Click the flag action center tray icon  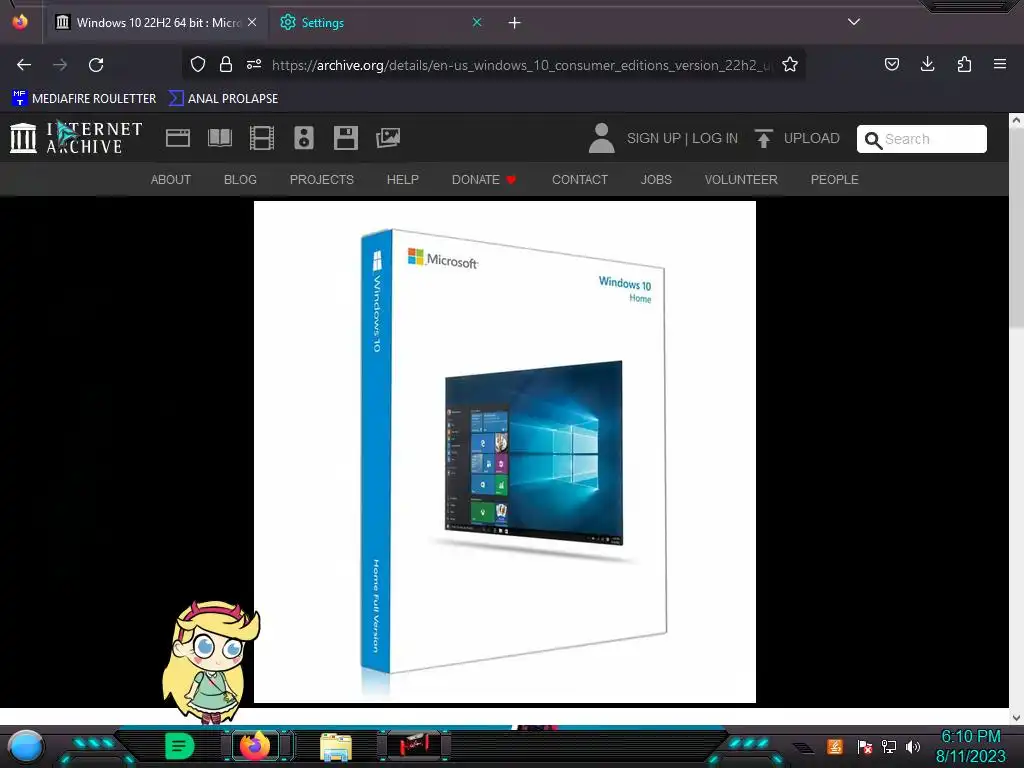[864, 746]
